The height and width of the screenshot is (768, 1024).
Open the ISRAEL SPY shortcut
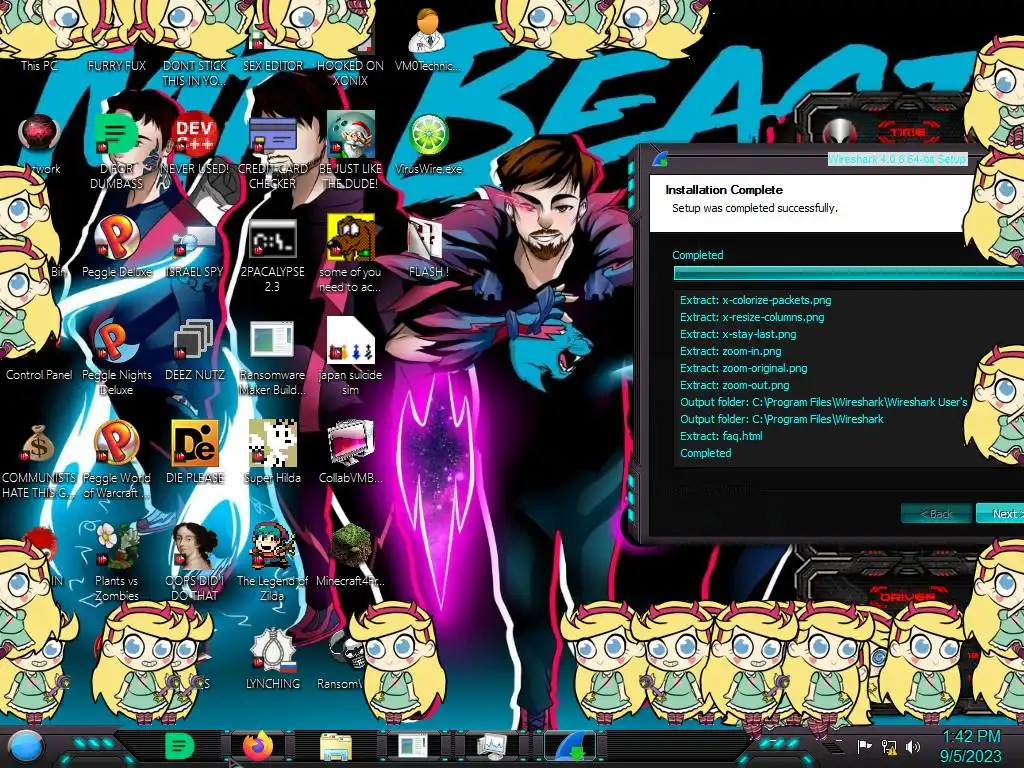tap(195, 251)
